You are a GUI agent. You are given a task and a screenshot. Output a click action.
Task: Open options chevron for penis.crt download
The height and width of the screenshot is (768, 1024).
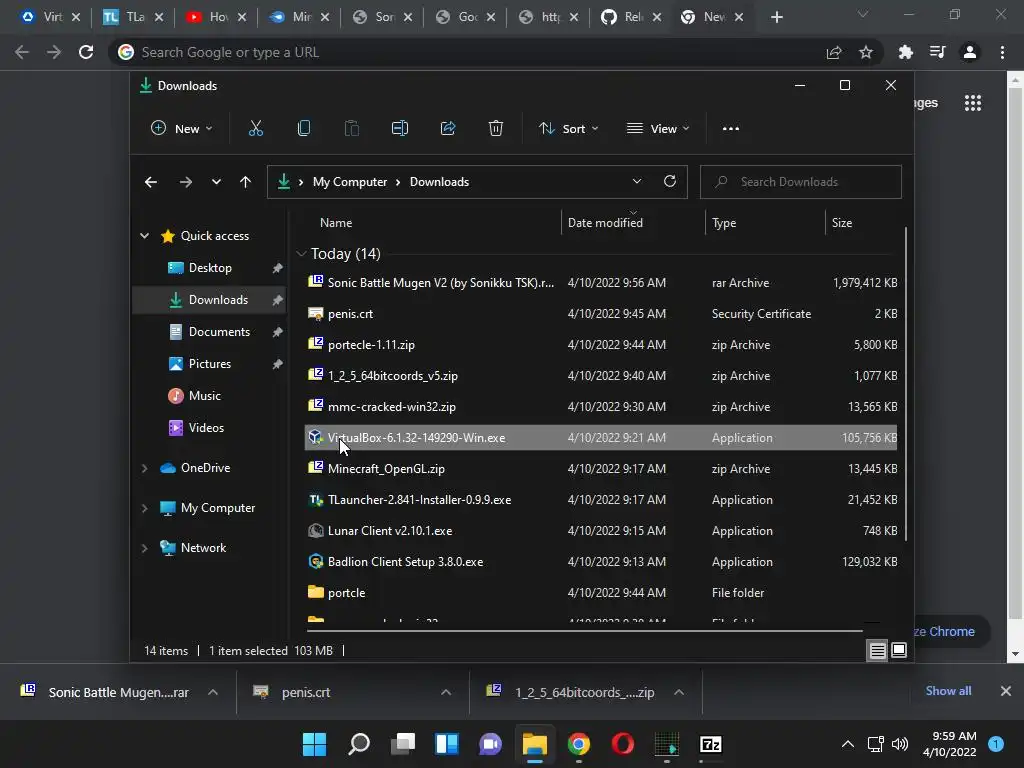click(446, 692)
